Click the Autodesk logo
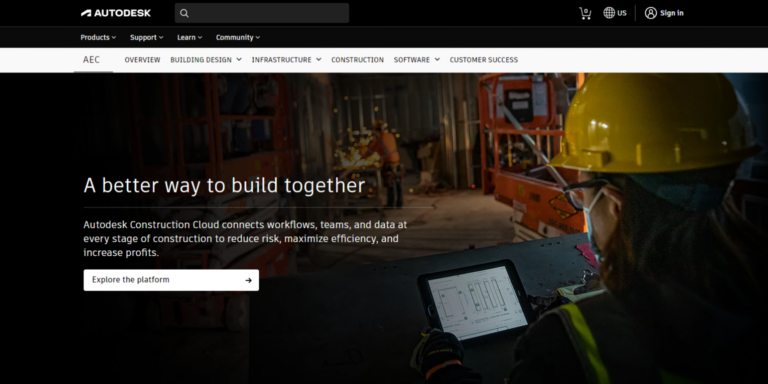Viewport: 768px width, 384px height. (116, 13)
